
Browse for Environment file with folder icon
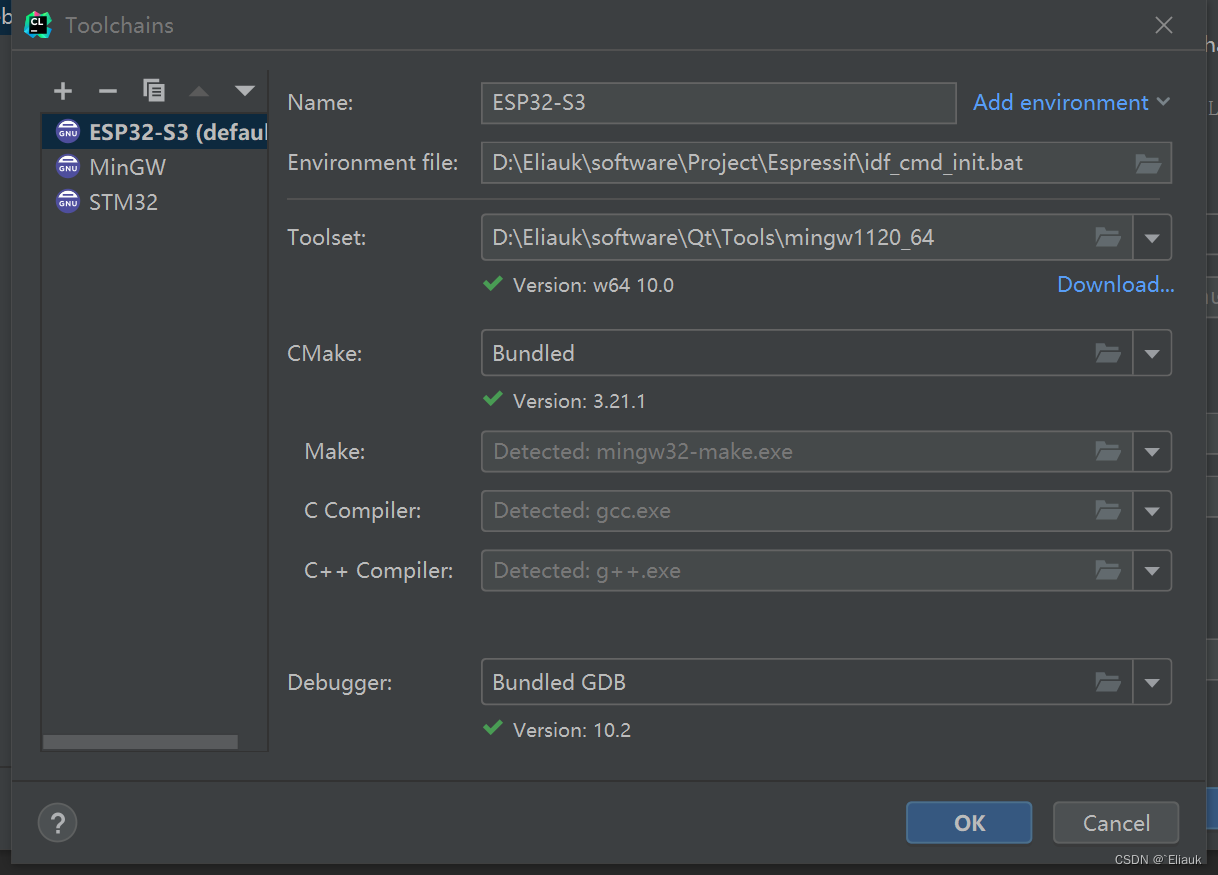1147,162
